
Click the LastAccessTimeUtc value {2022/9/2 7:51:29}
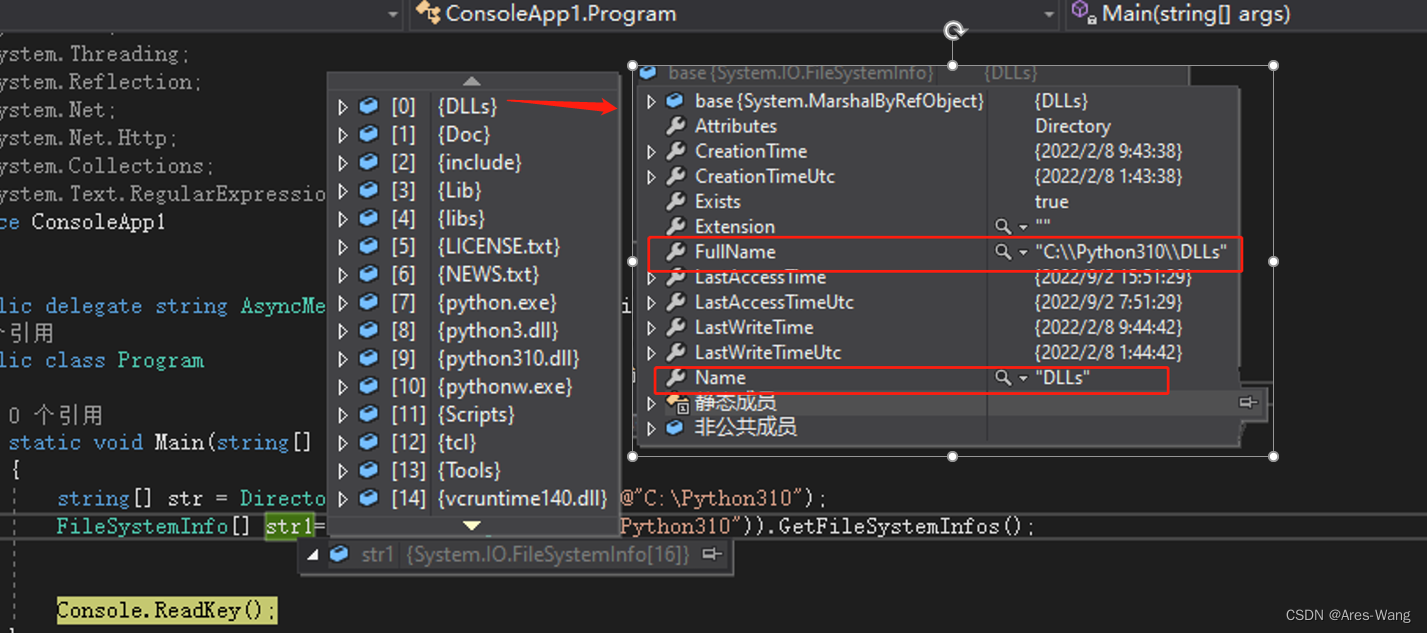tap(1108, 302)
